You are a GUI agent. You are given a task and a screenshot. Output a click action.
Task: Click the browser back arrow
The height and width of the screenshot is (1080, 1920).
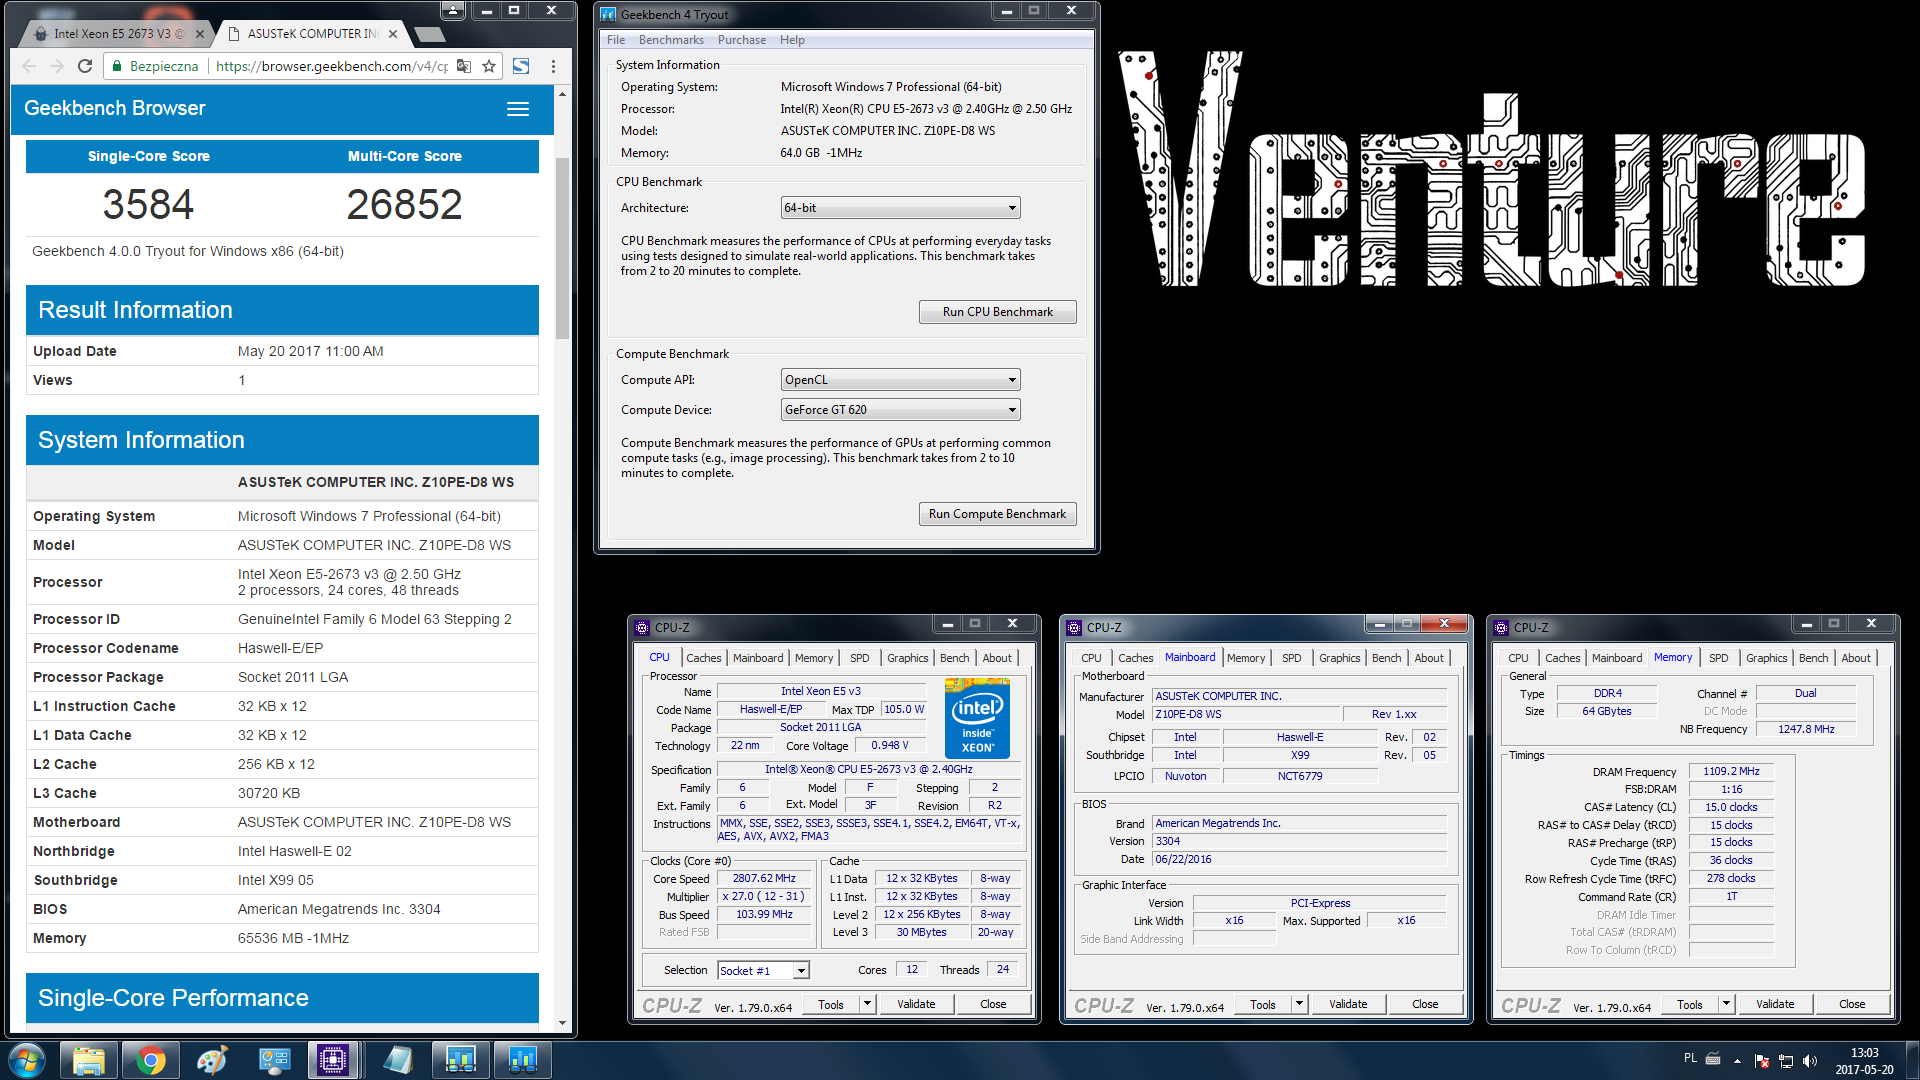tap(29, 66)
